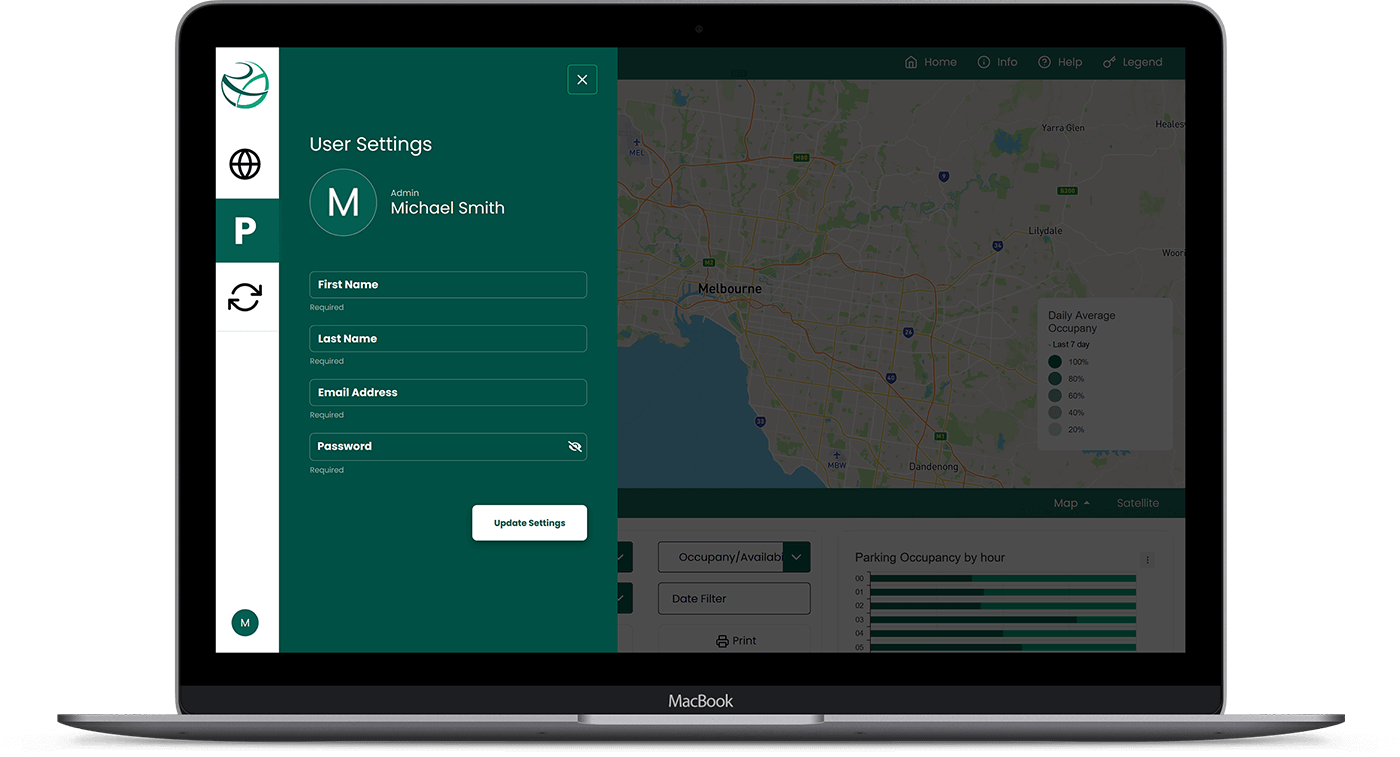Select the Parking P sidebar icon
This screenshot has height=757, width=1400.
[246, 231]
